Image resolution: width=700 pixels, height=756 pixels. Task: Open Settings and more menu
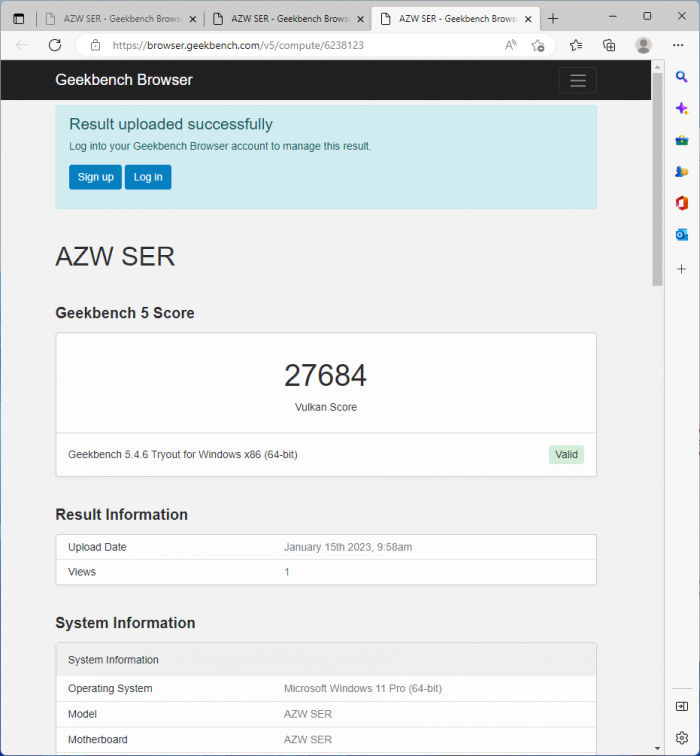coord(678,45)
